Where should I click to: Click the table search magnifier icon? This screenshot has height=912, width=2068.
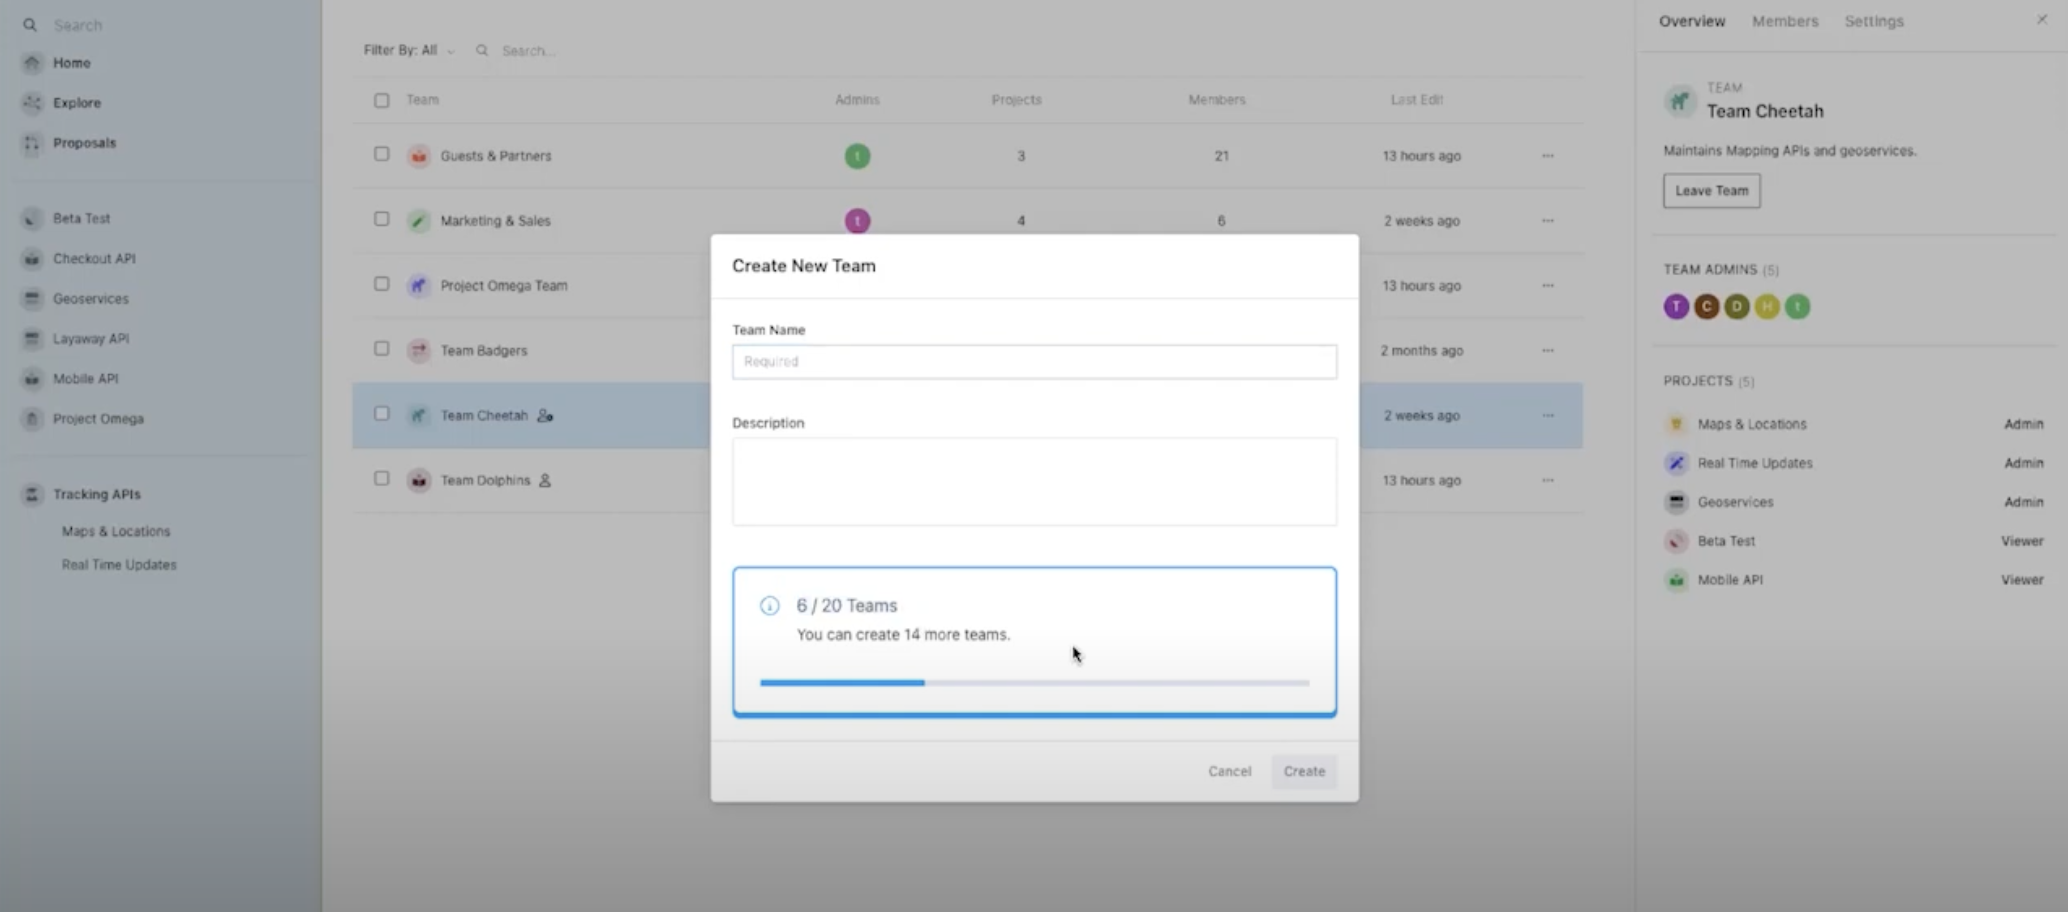coord(482,50)
